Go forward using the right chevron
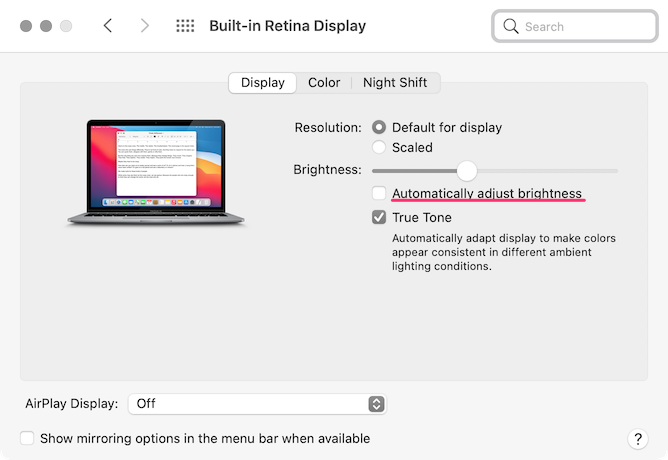The image size is (668, 460). [145, 26]
